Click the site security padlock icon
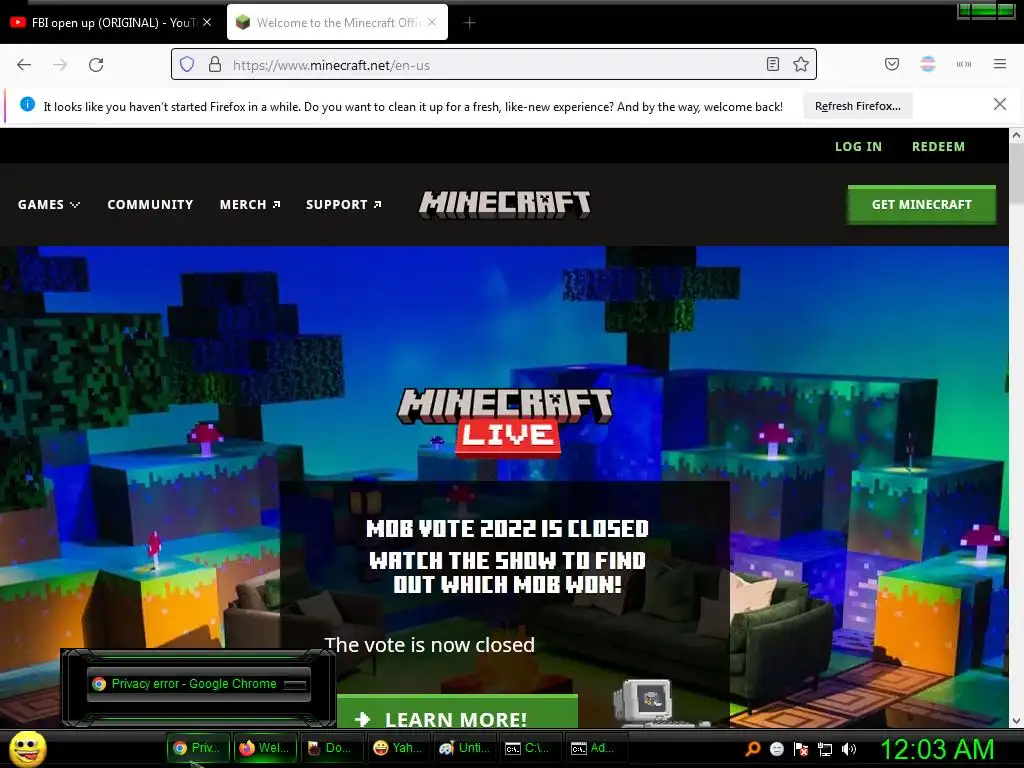The height and width of the screenshot is (768, 1024). [x=215, y=65]
